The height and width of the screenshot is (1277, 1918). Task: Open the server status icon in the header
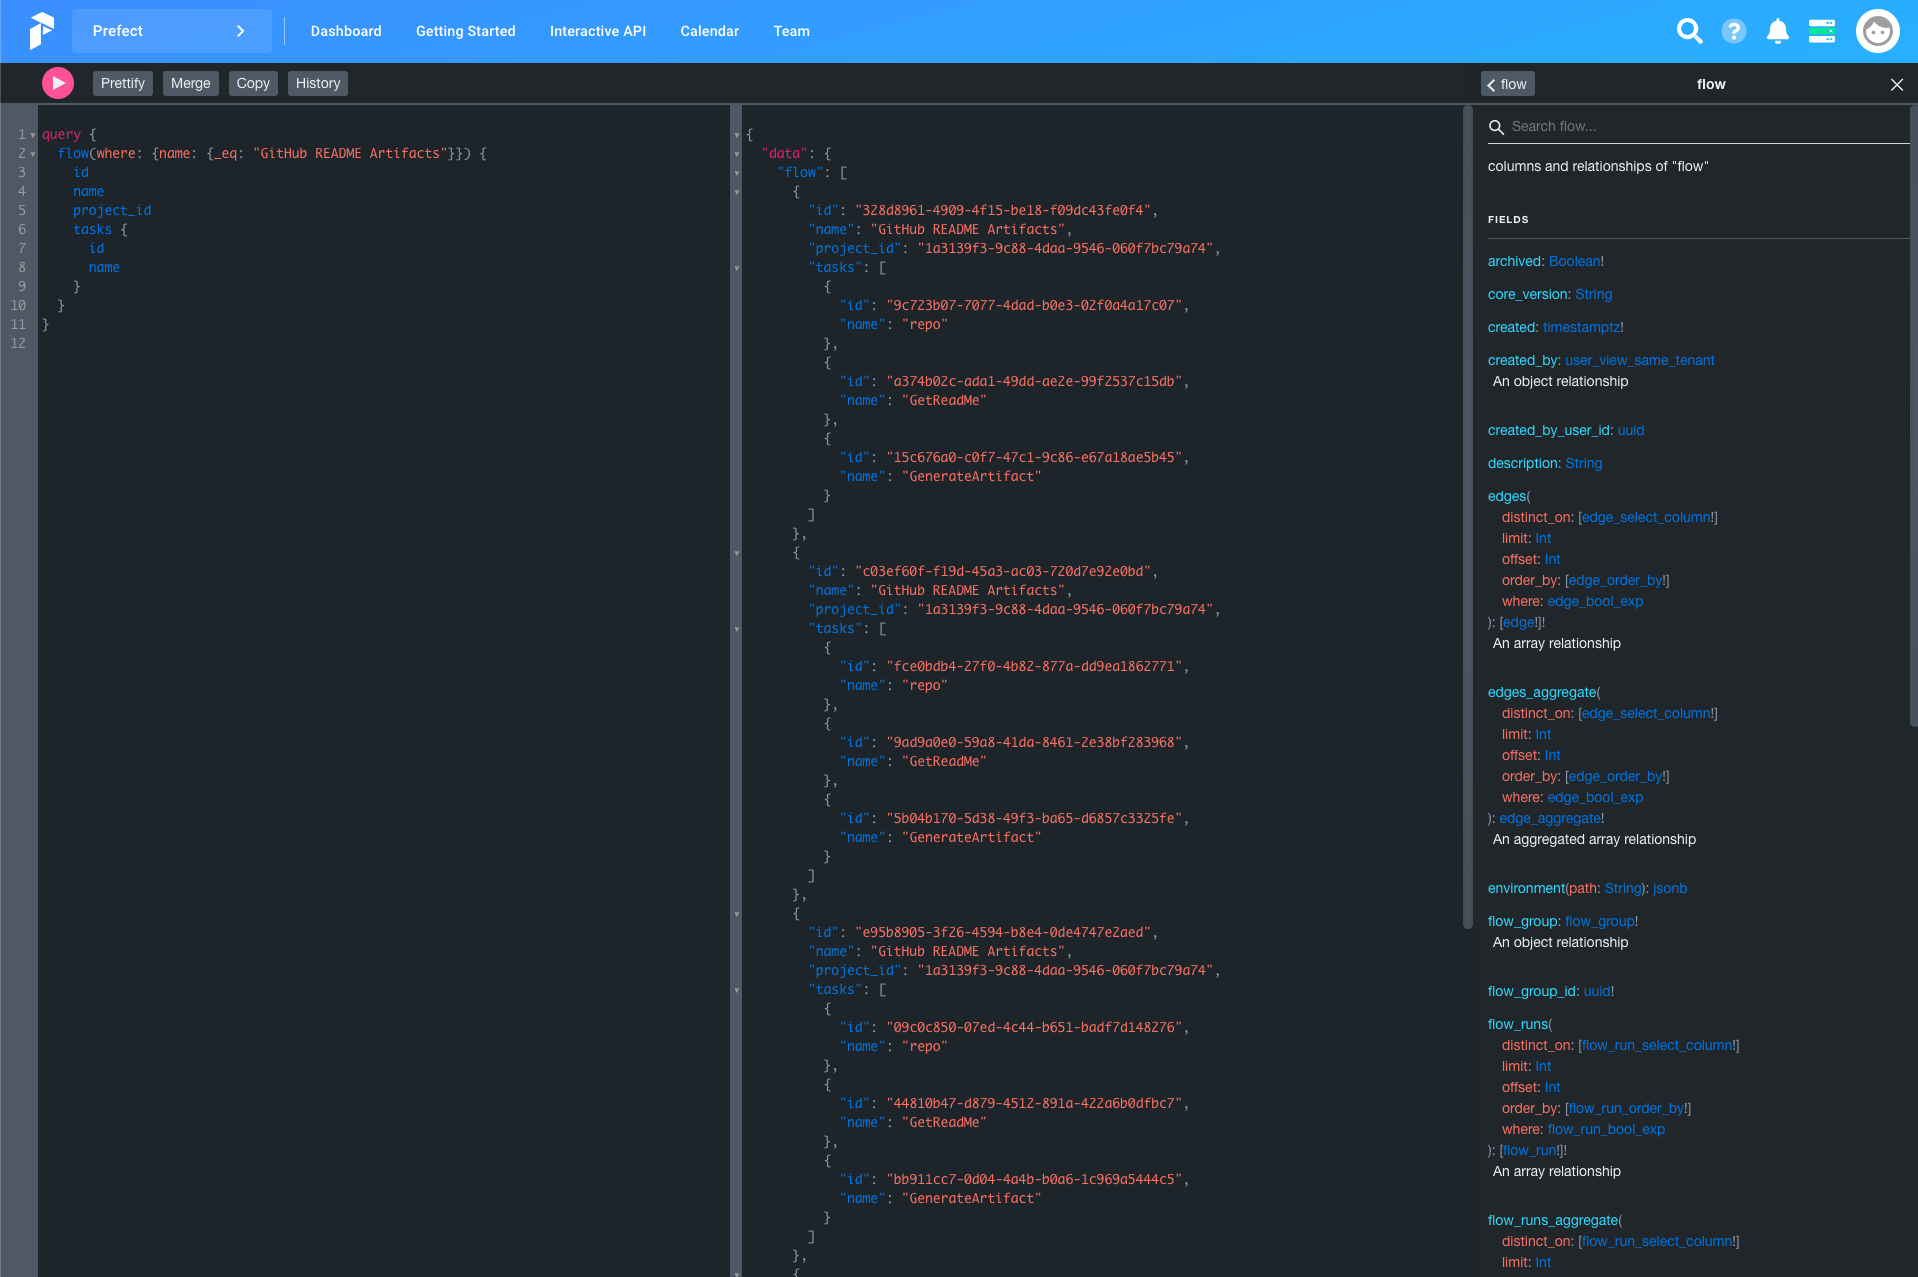[1821, 31]
